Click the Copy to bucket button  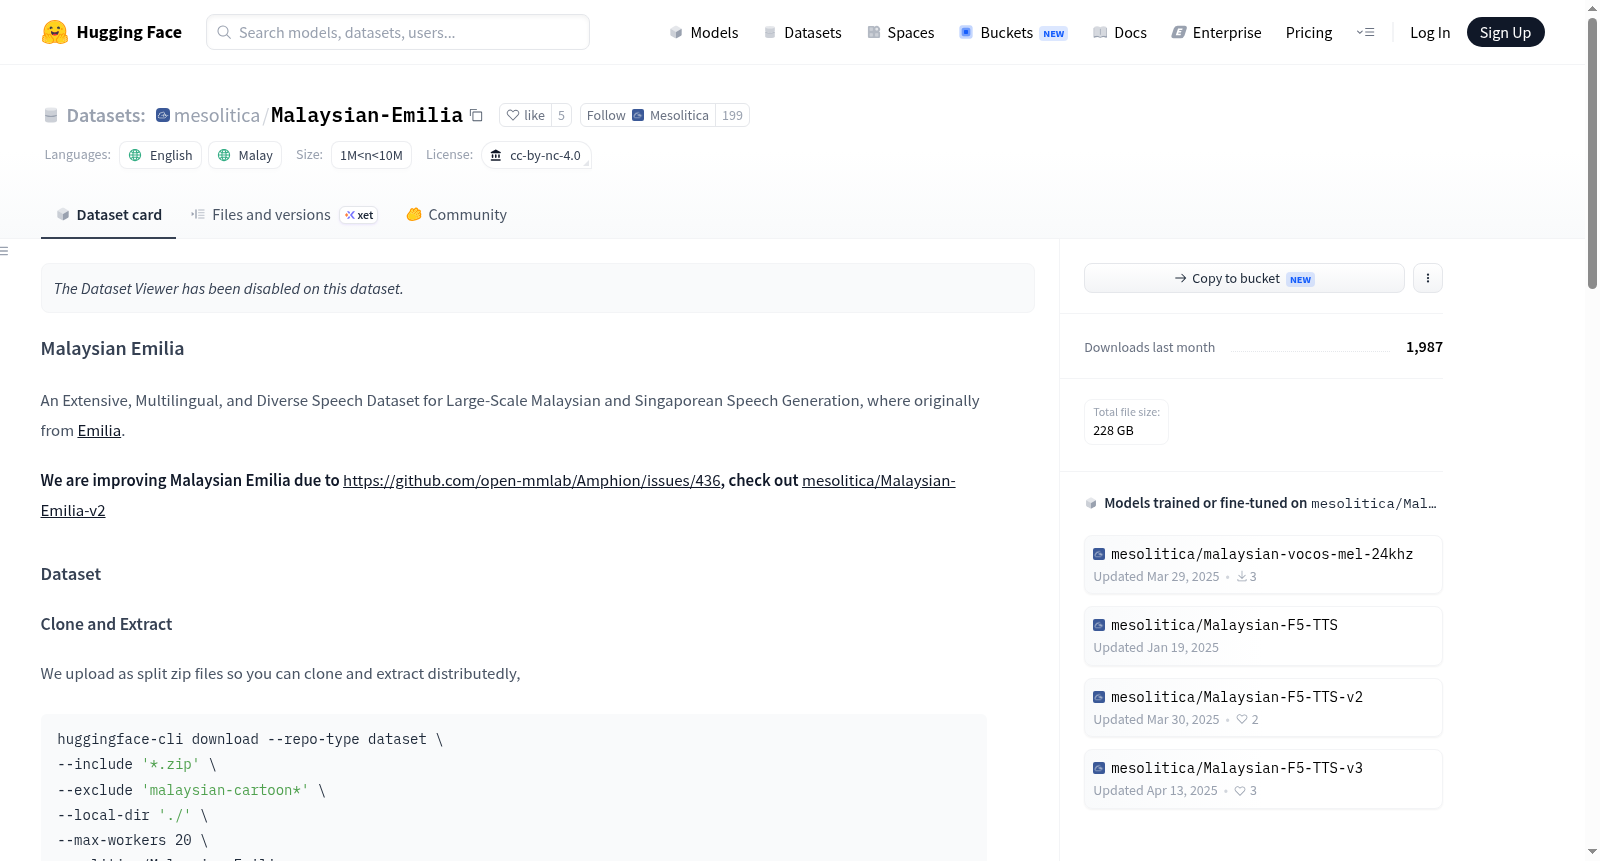click(1244, 278)
